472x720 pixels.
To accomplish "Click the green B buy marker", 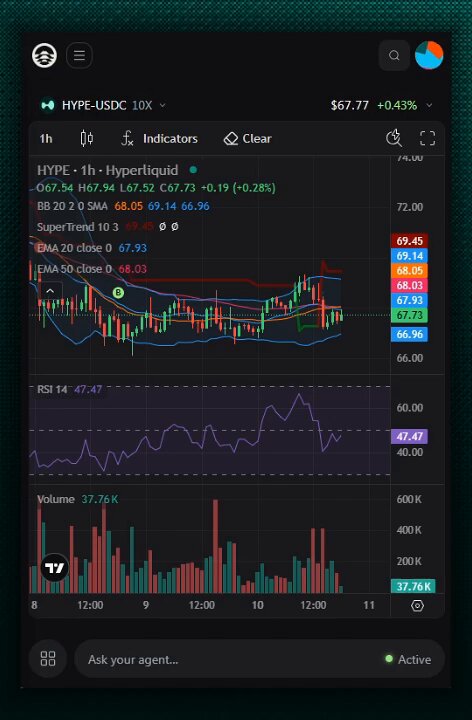I will click(x=118, y=292).
